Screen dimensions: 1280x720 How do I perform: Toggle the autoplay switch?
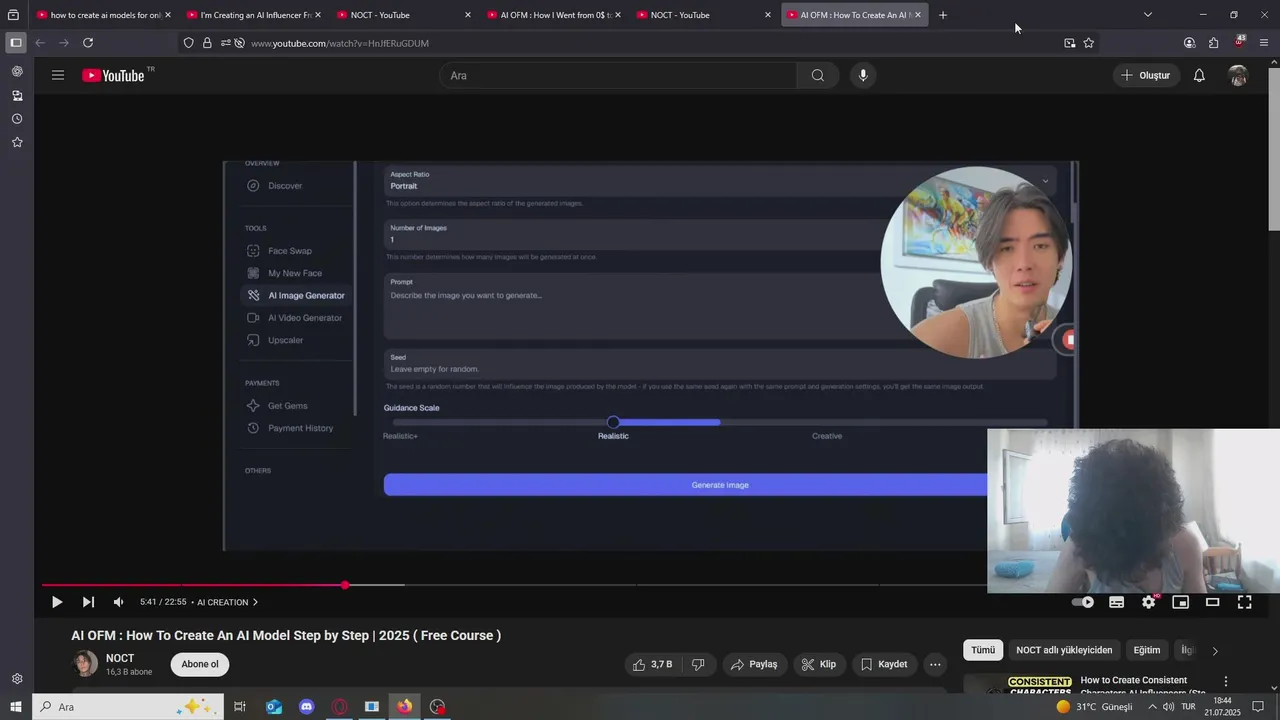point(1083,602)
